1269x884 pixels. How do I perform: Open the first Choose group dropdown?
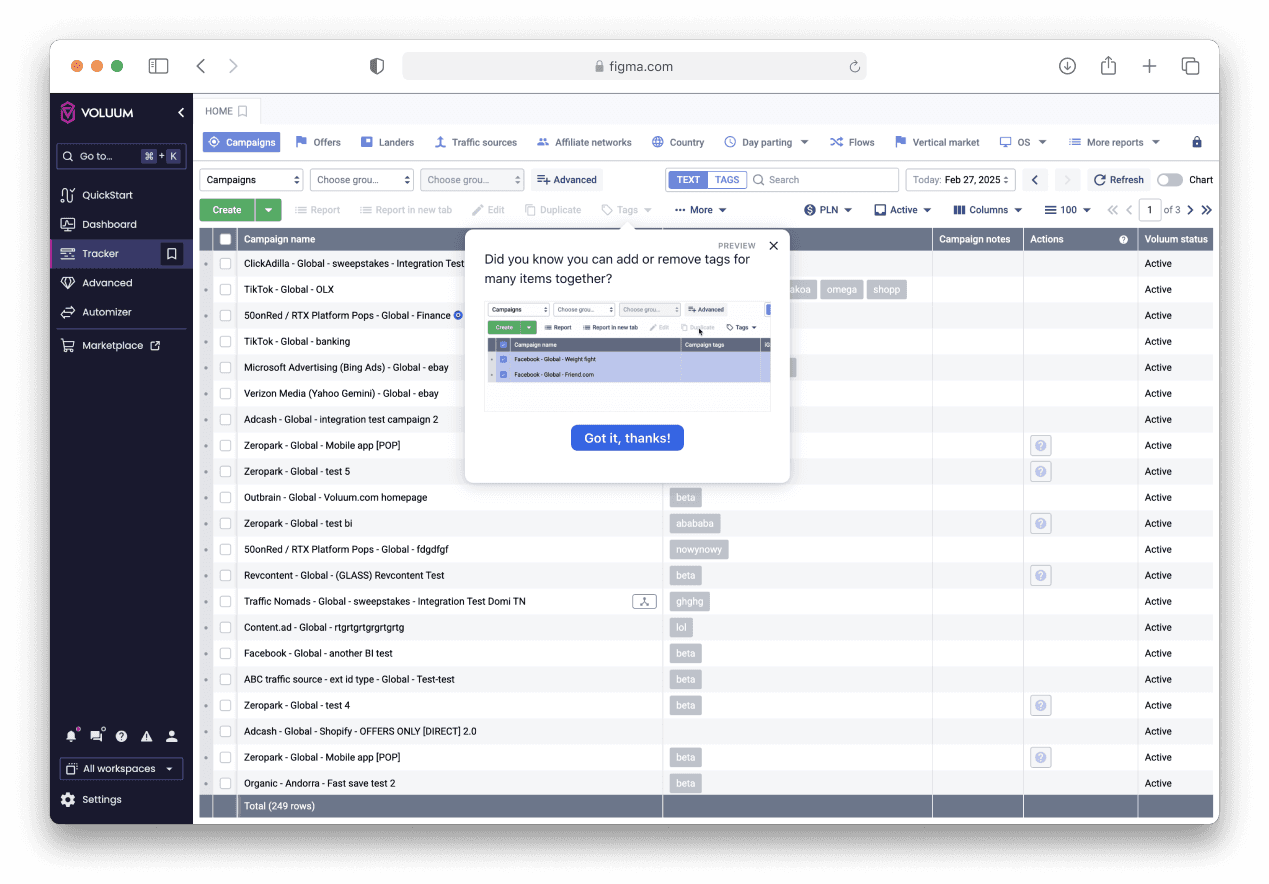pos(362,180)
